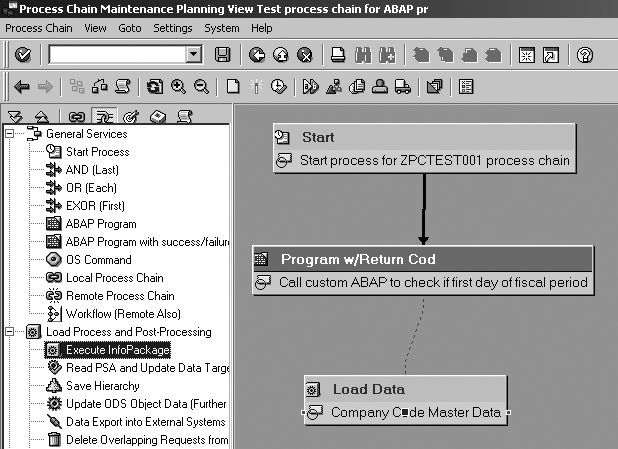
Task: Click the Print icon in toolbar
Action: 339,54
